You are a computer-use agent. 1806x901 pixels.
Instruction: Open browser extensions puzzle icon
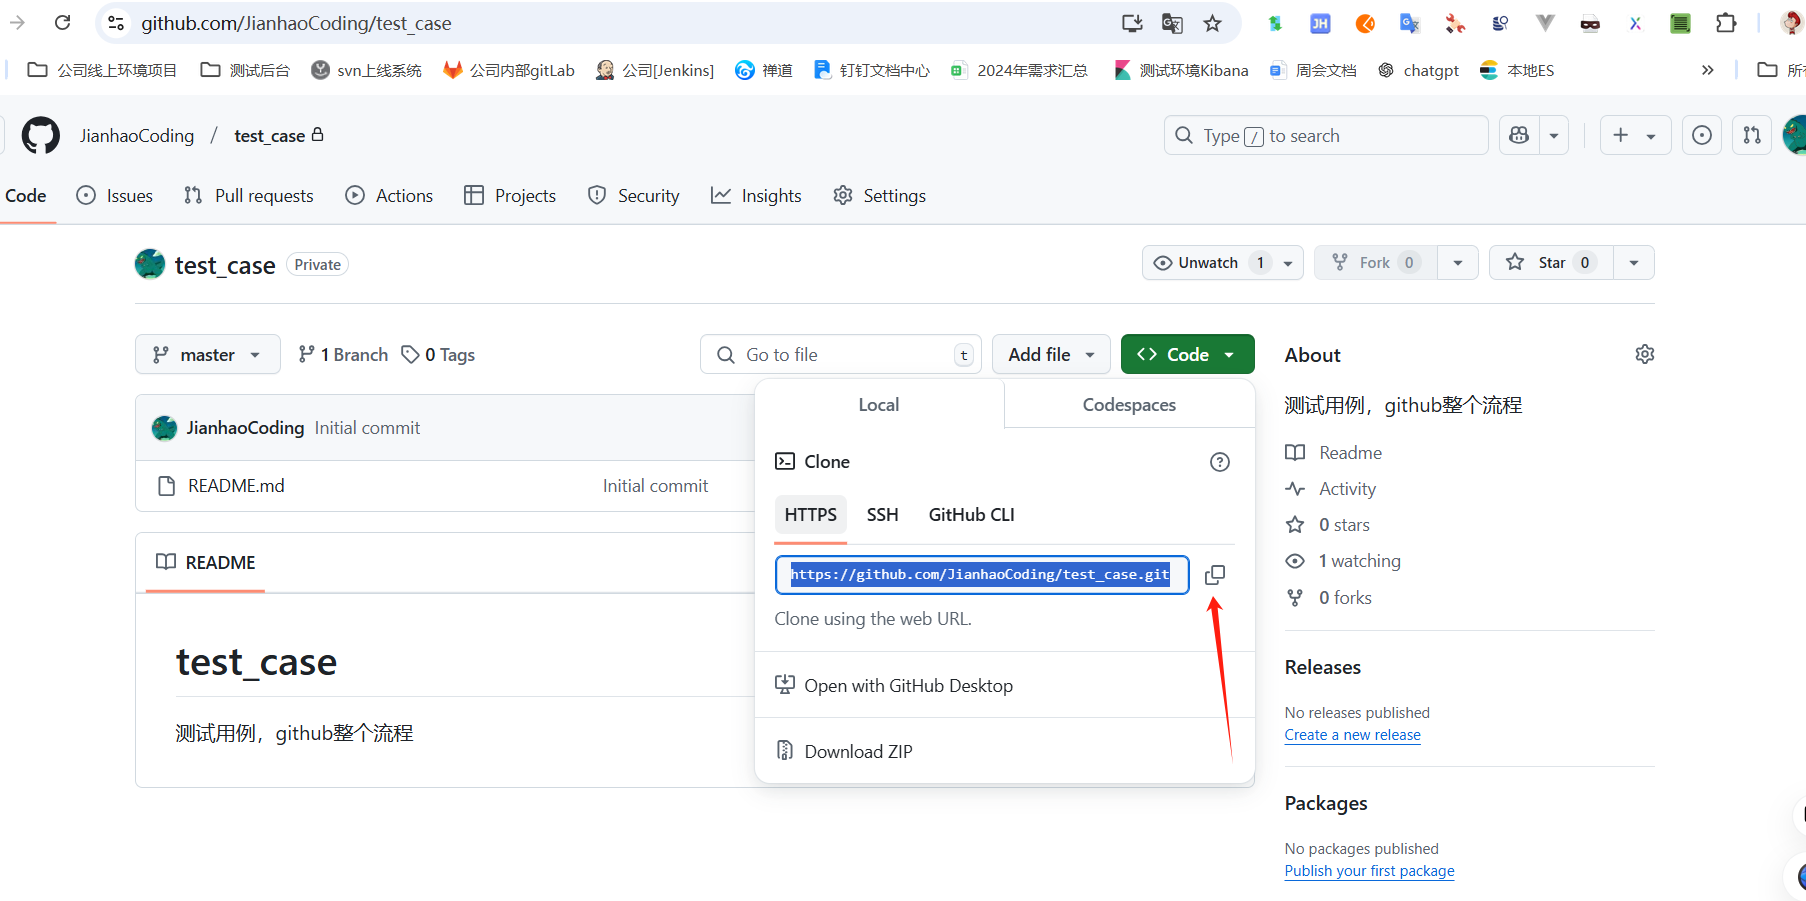[1726, 23]
